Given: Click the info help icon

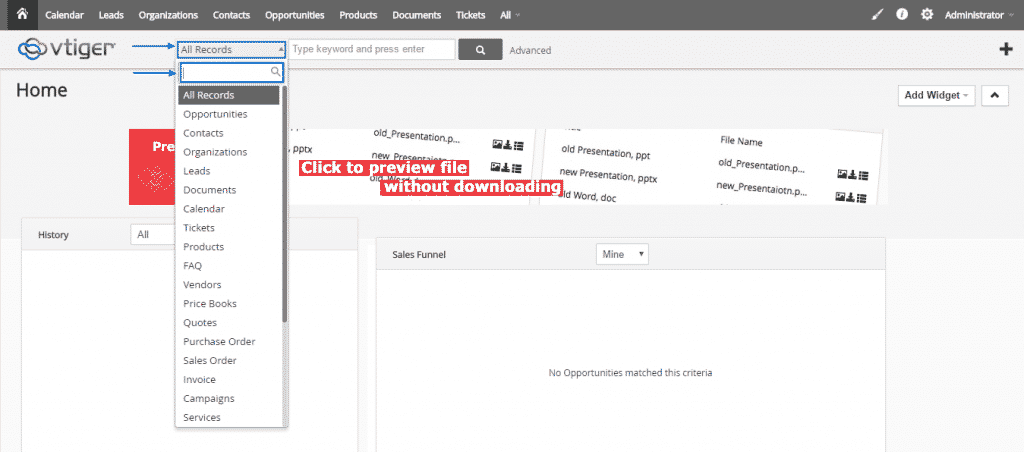Looking at the screenshot, I should (x=902, y=15).
